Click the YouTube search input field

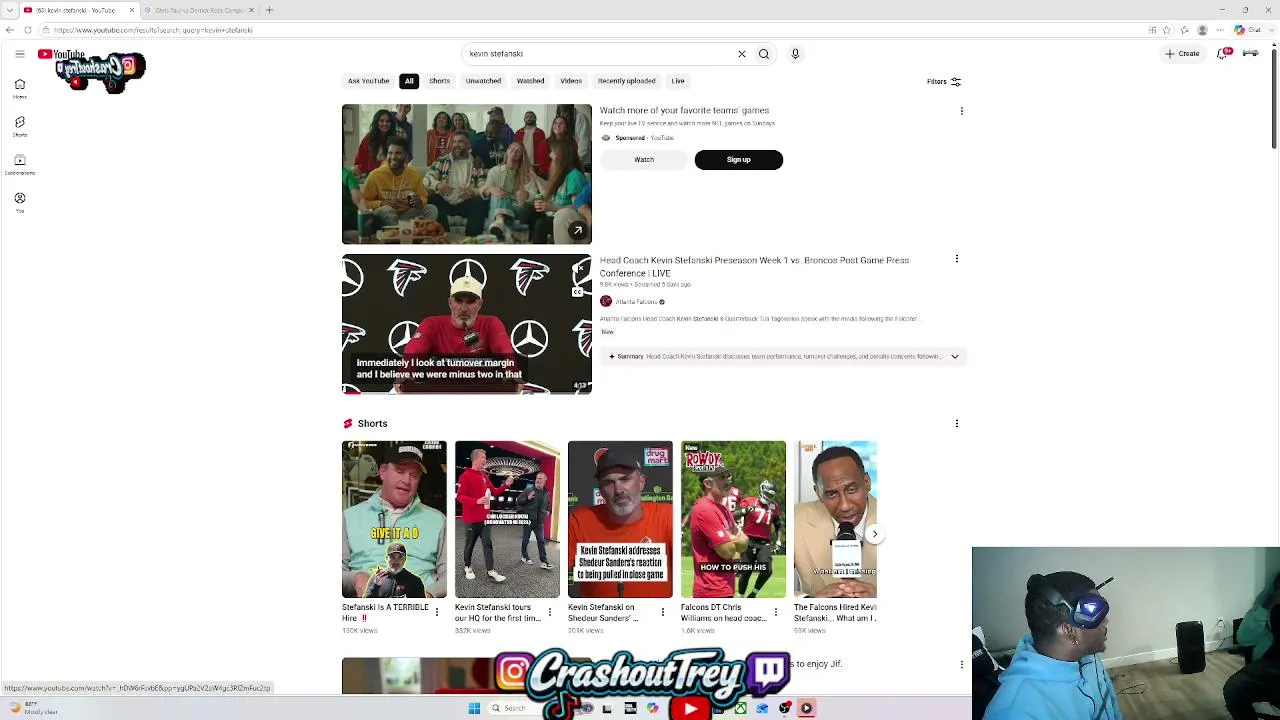coord(600,54)
